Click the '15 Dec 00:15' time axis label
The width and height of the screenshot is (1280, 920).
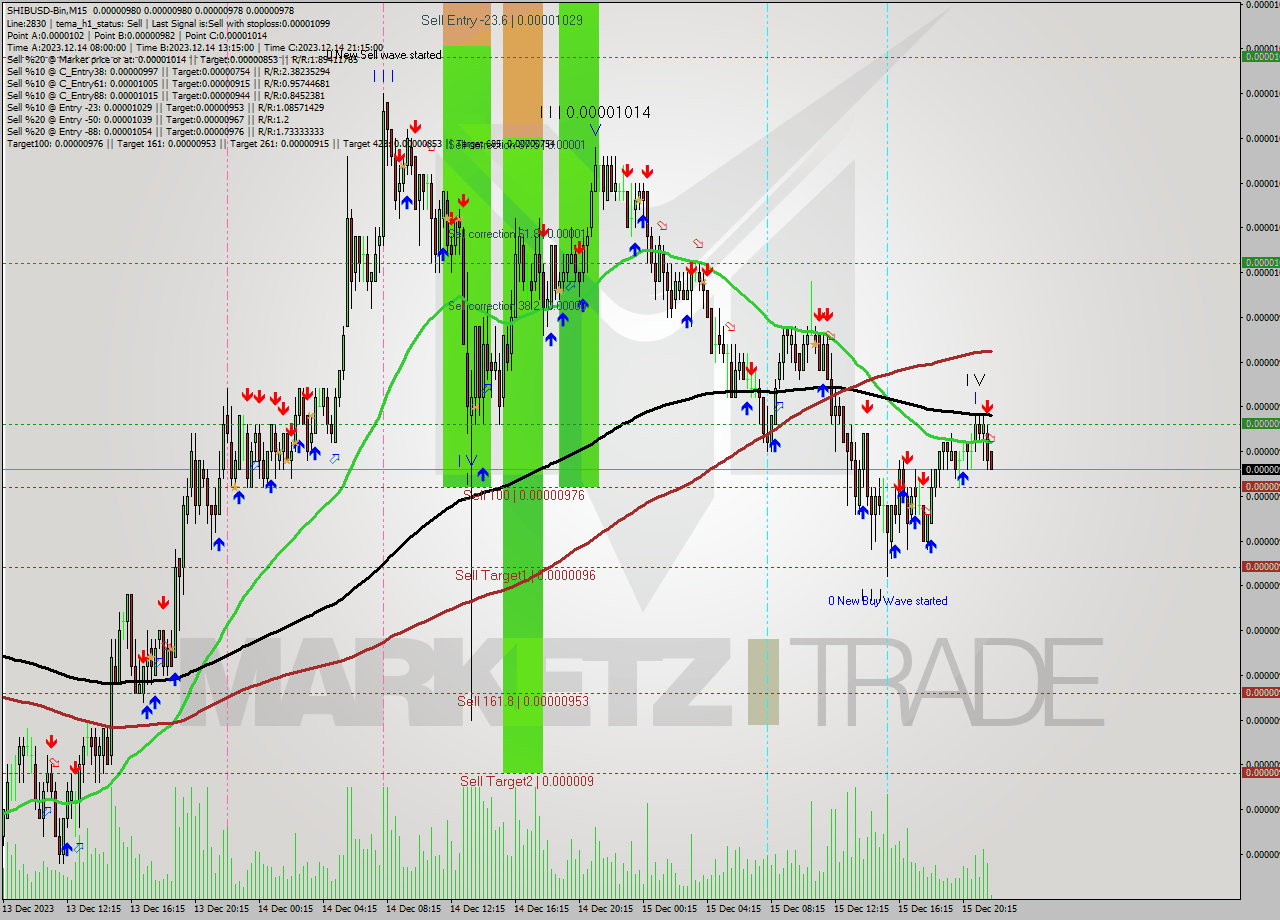[x=669, y=909]
